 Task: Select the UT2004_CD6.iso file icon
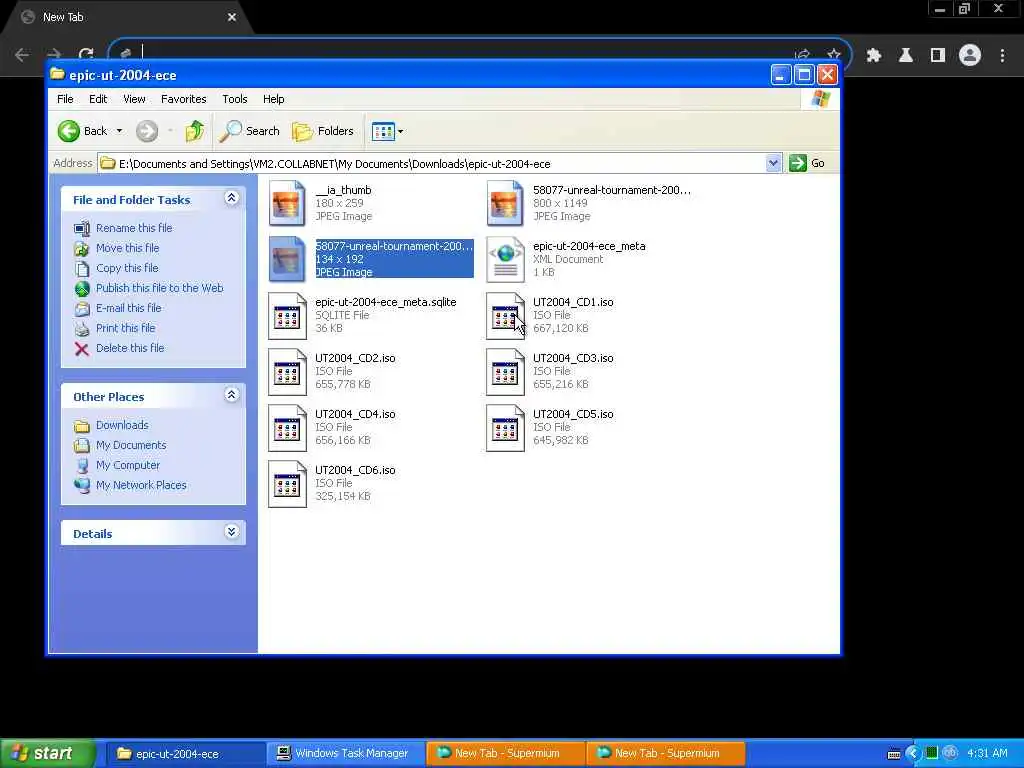[287, 484]
